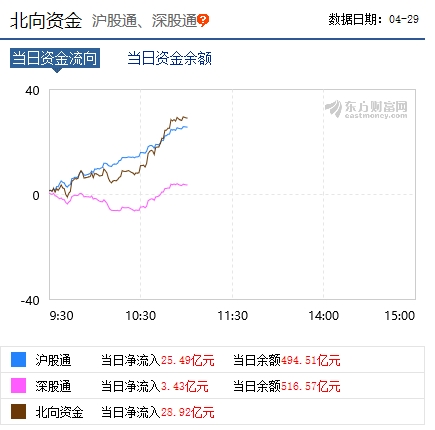Click the 14:00 time axis label

tap(323, 315)
